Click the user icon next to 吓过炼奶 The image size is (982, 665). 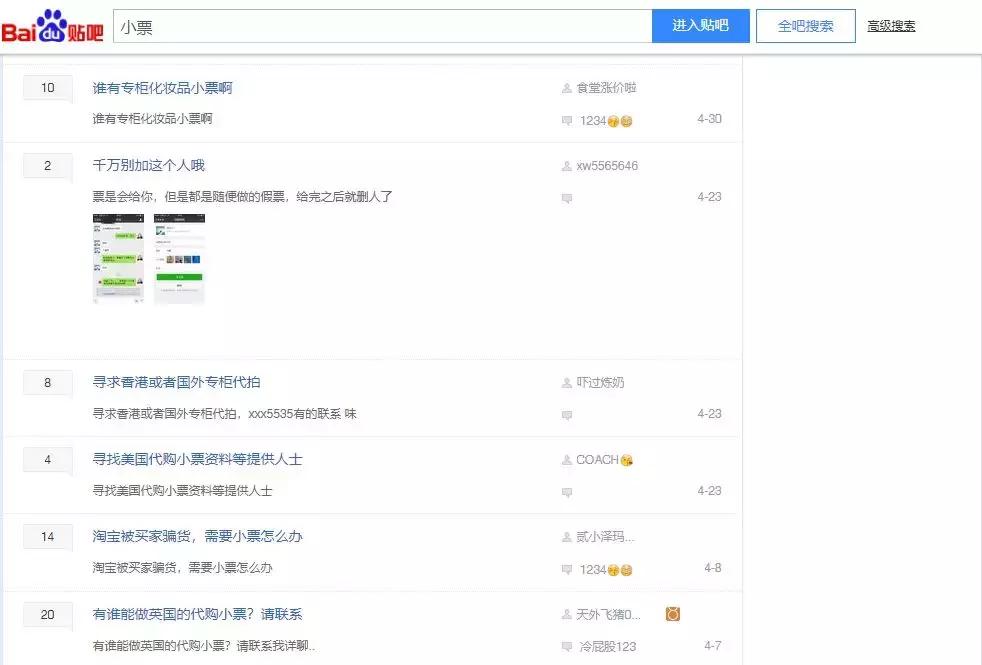[x=567, y=382]
